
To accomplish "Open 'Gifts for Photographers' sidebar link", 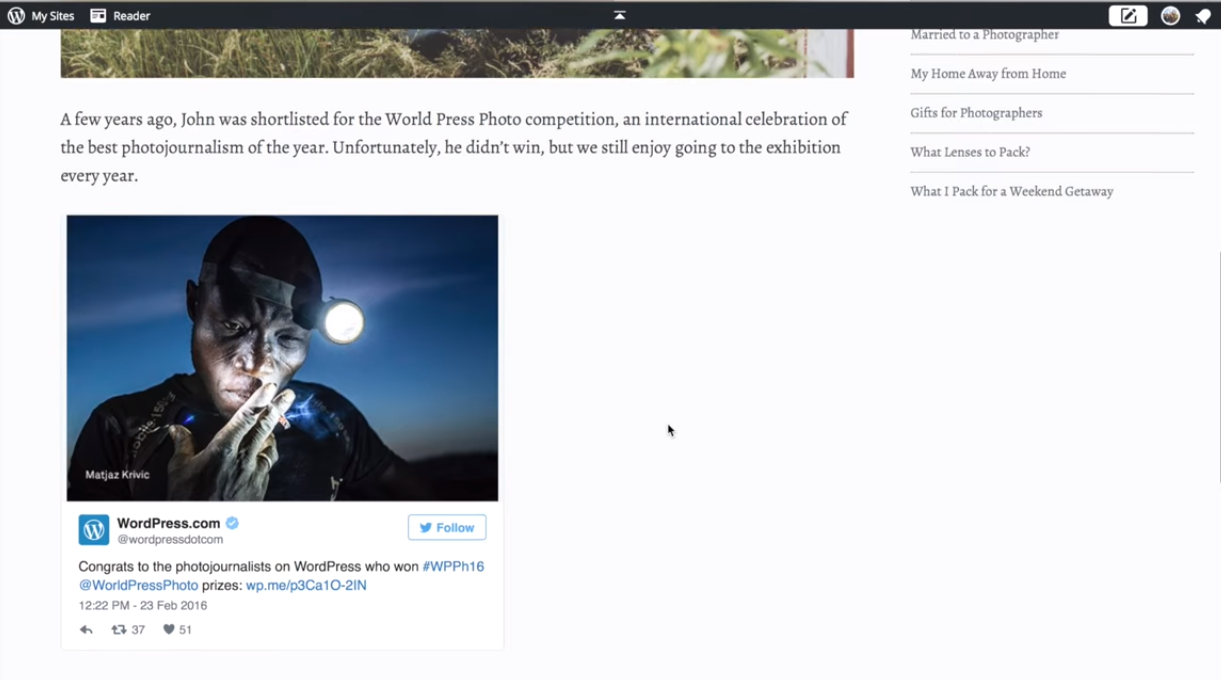I will [x=976, y=113].
